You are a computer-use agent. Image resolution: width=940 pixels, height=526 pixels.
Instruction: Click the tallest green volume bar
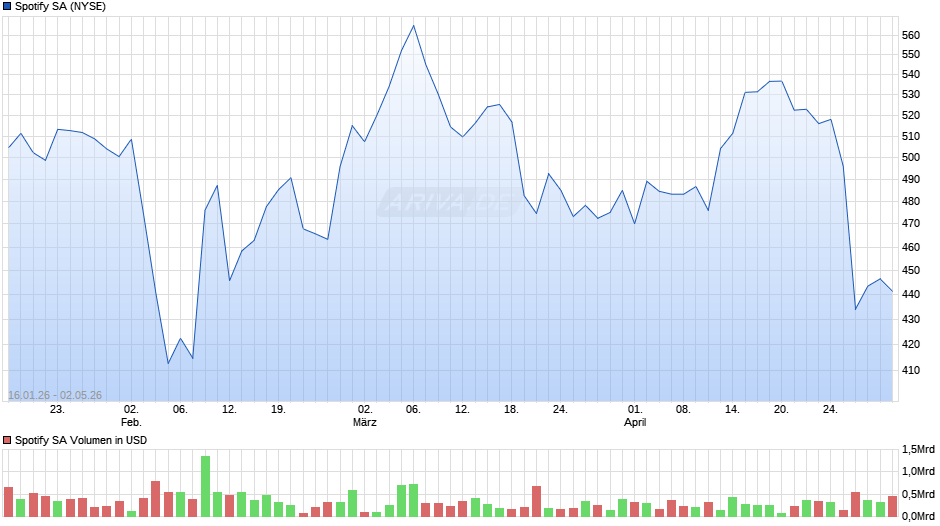tap(205, 486)
